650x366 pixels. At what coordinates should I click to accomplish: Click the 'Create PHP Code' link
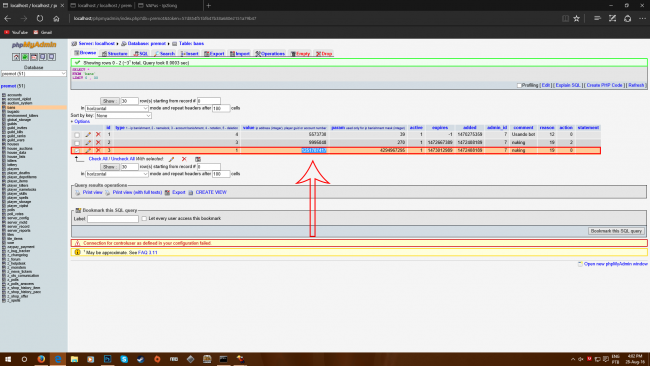click(x=604, y=85)
